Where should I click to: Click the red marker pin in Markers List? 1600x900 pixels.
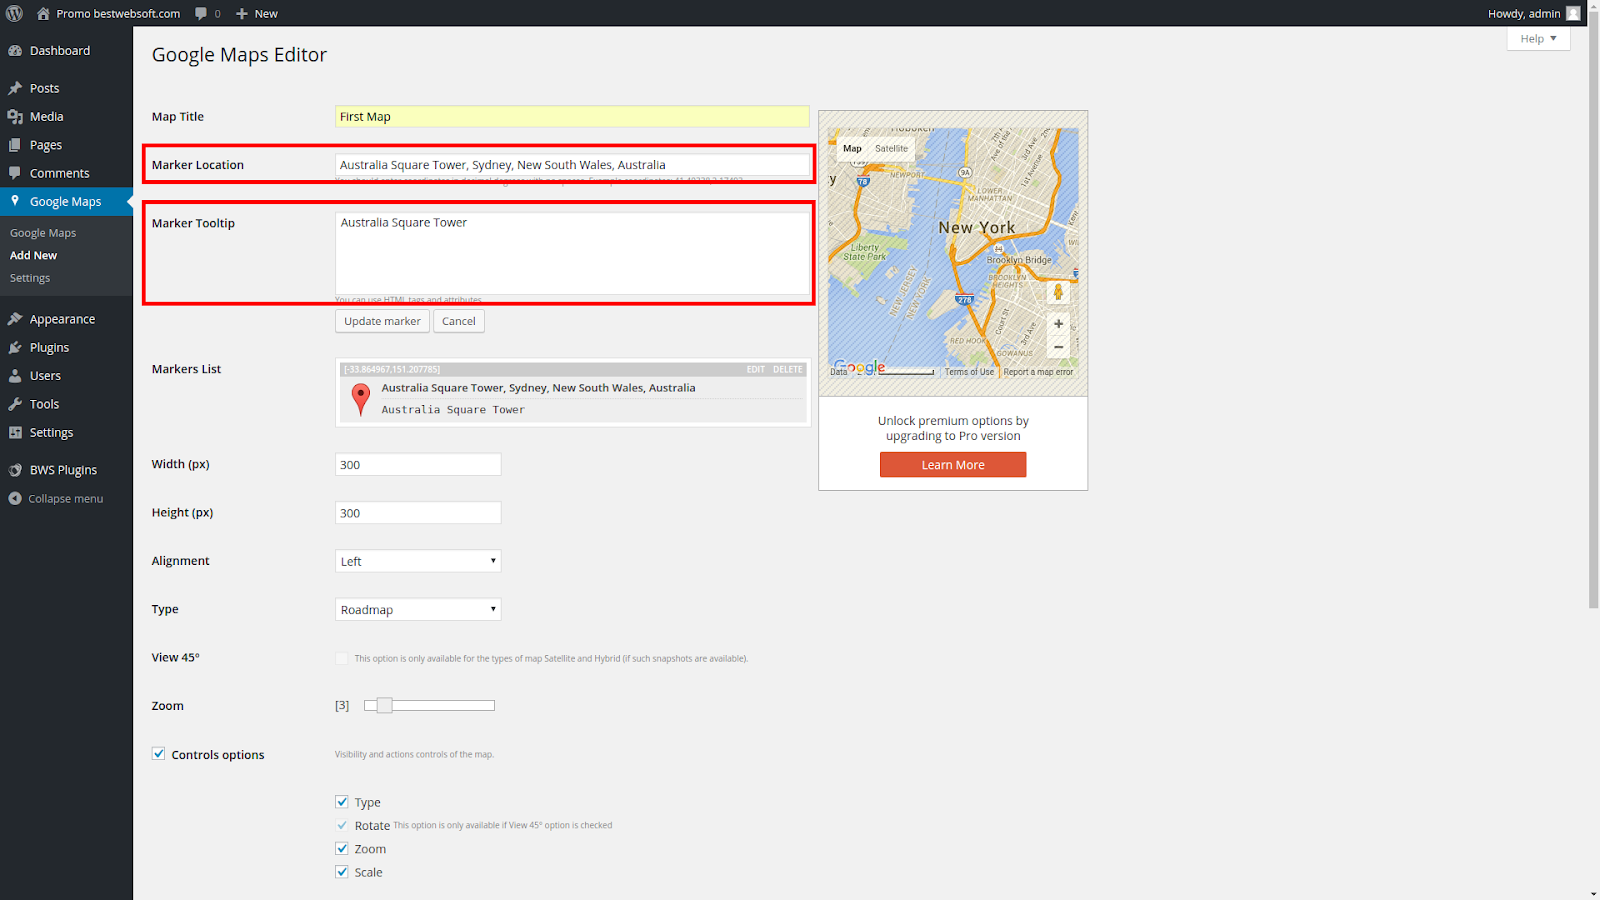[361, 399]
